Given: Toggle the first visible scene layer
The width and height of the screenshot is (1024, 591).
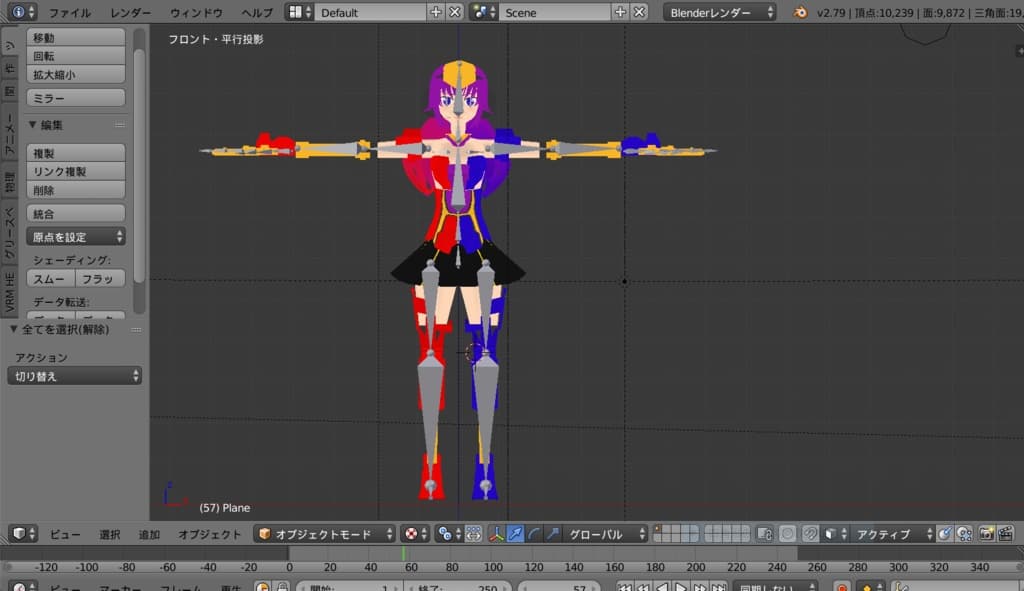Looking at the screenshot, I should (659, 530).
